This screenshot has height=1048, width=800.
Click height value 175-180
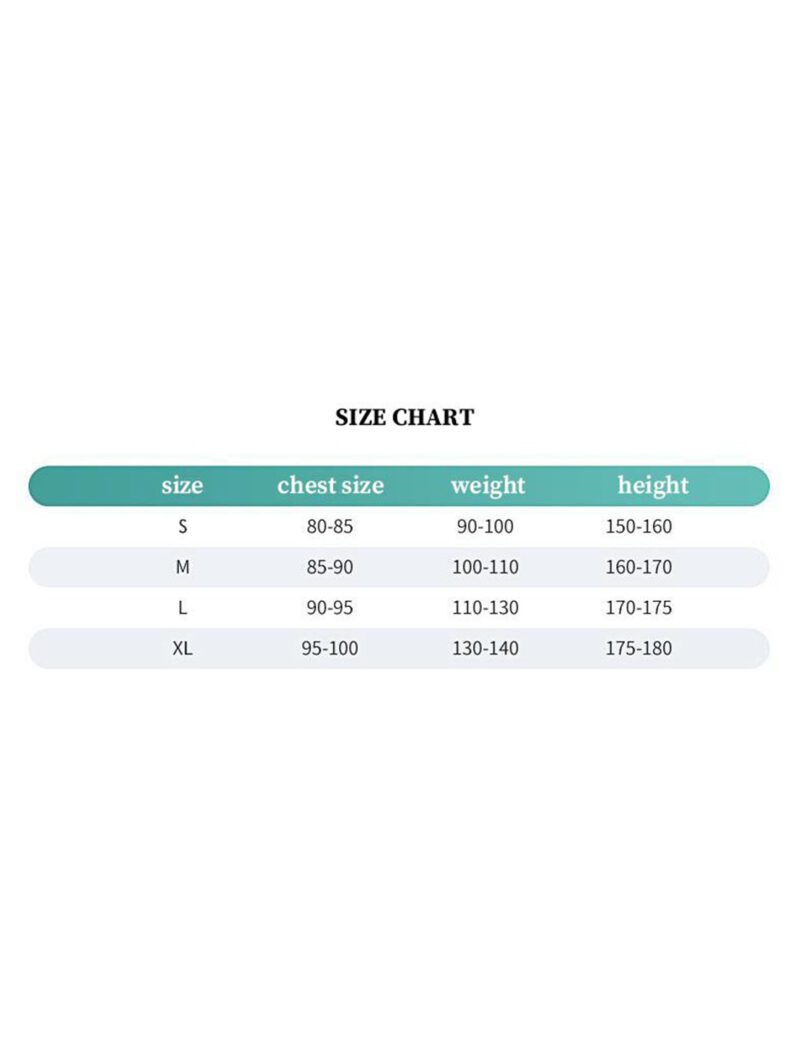click(639, 648)
